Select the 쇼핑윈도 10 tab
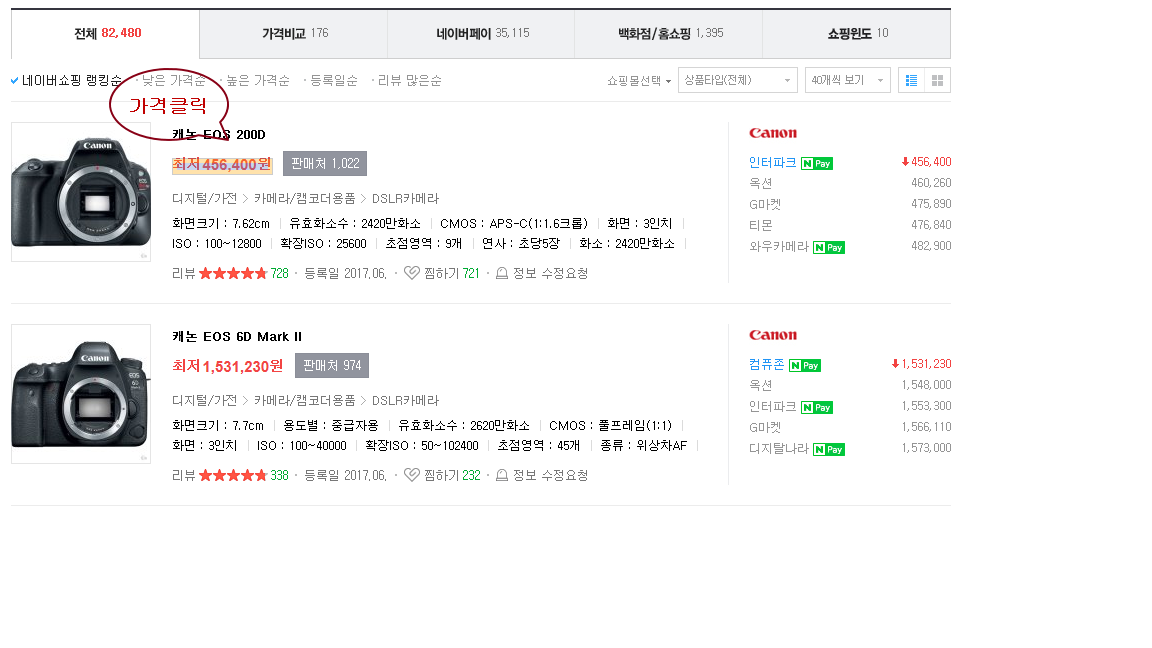 click(857, 33)
